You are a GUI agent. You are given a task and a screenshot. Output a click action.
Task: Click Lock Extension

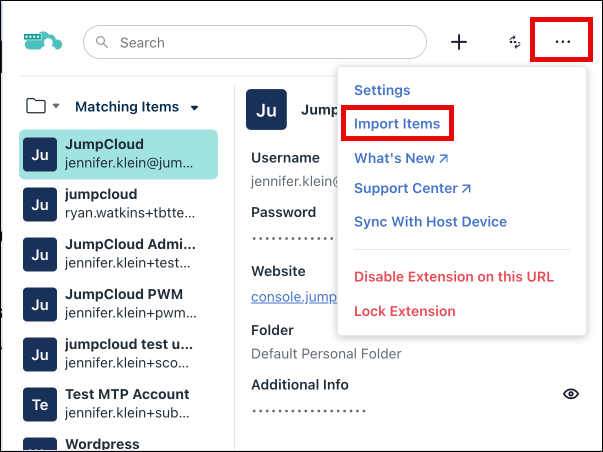(405, 311)
